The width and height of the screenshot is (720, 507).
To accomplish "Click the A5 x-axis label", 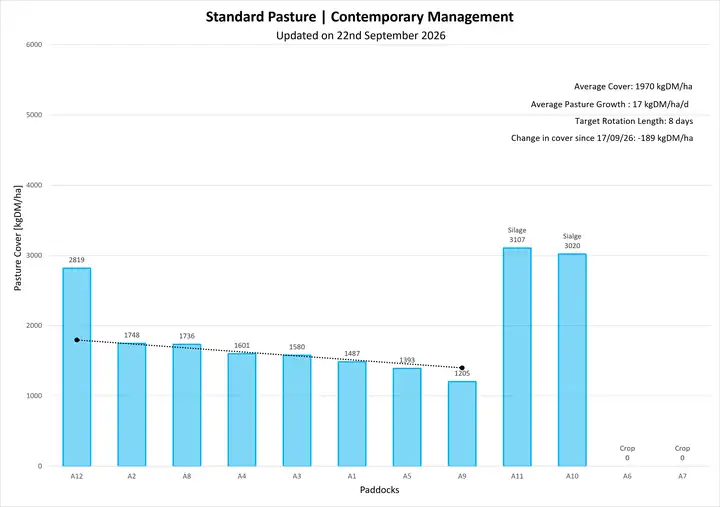I will point(407,476).
